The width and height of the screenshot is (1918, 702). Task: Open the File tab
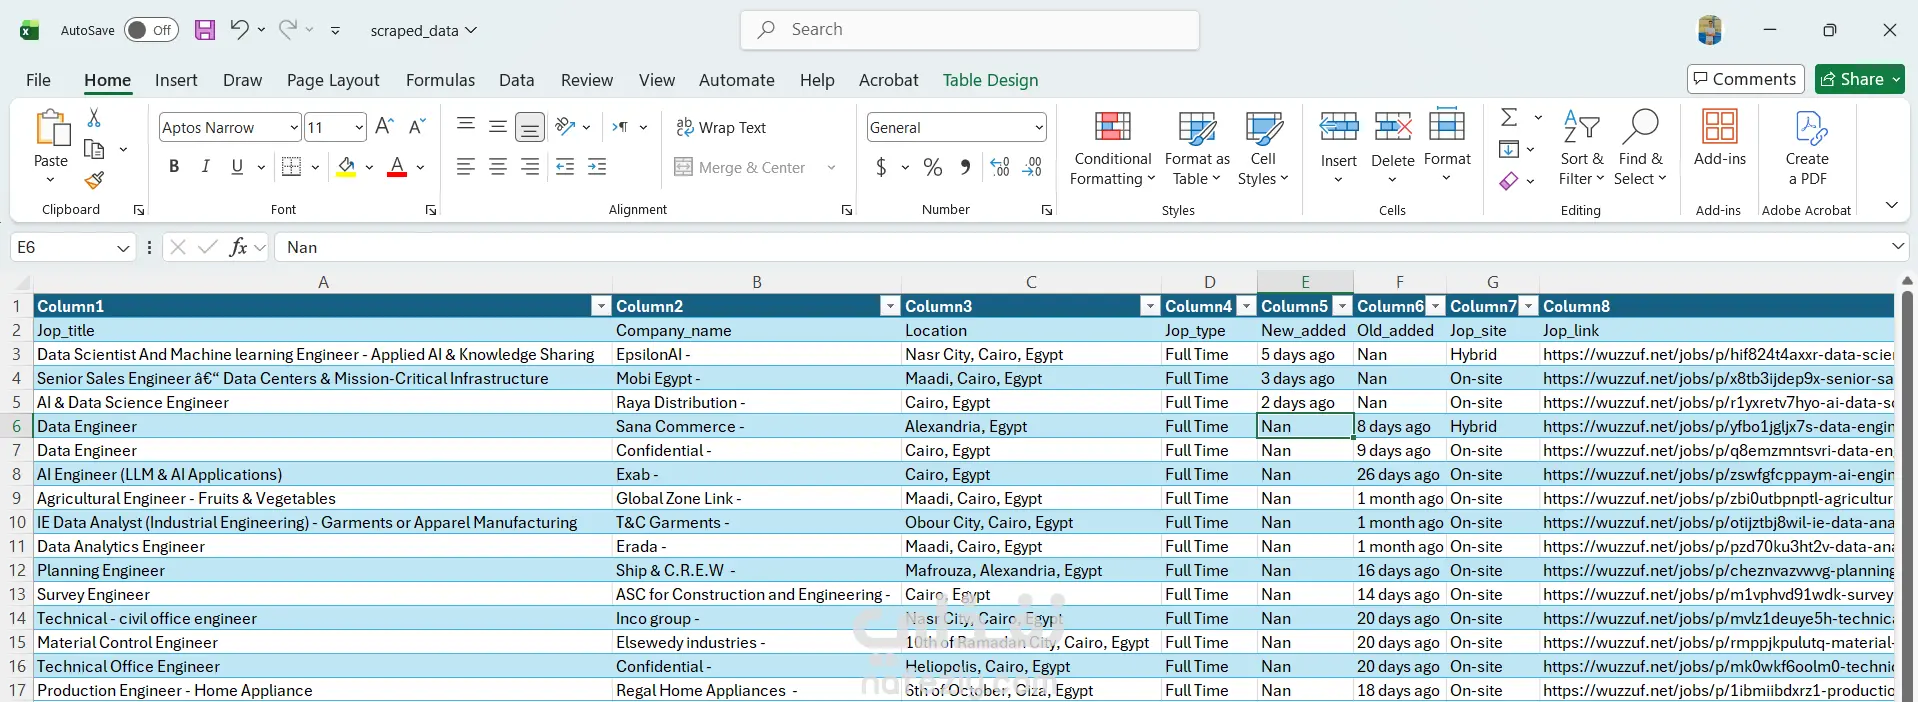(38, 80)
